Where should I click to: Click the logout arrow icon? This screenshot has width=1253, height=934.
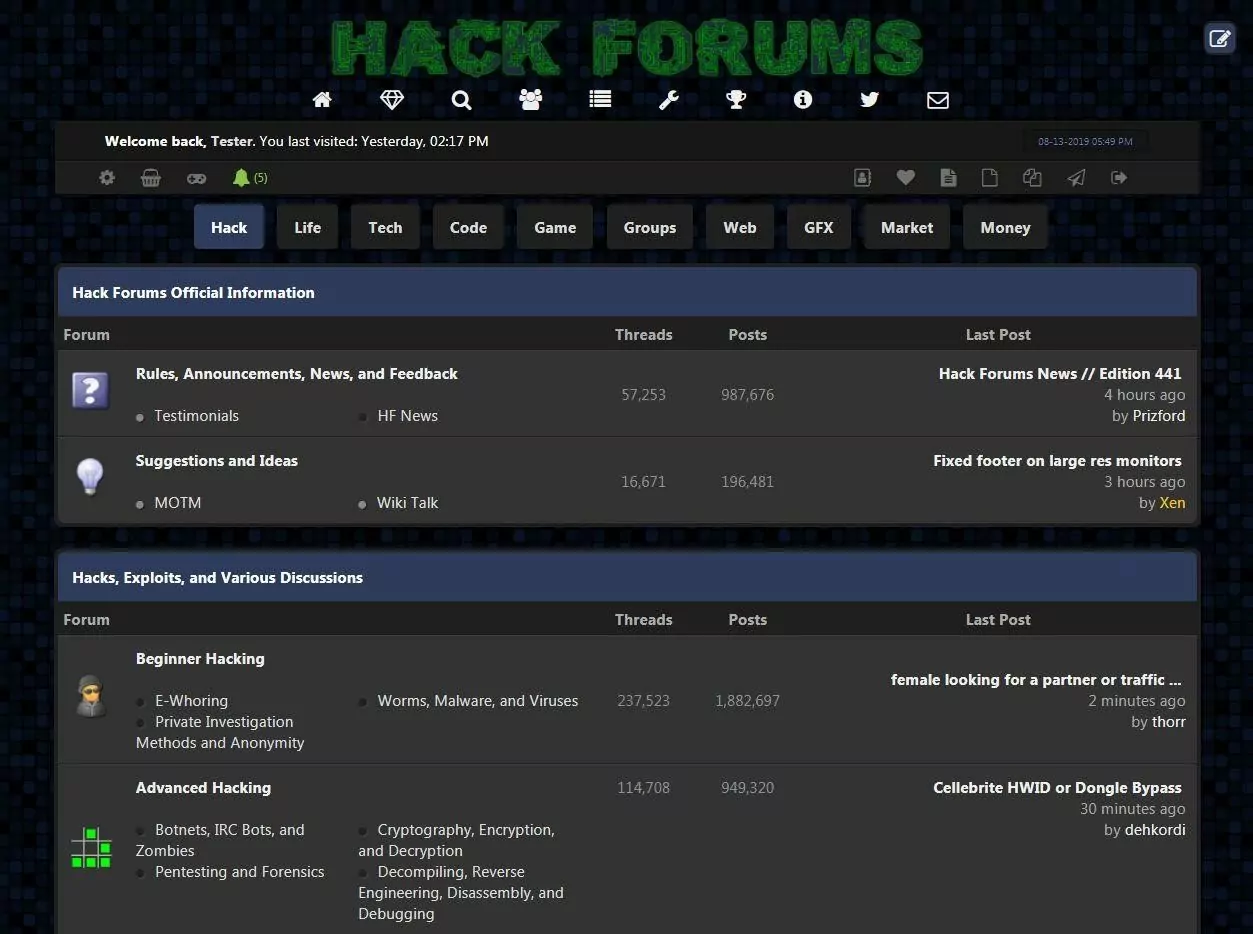click(x=1119, y=177)
